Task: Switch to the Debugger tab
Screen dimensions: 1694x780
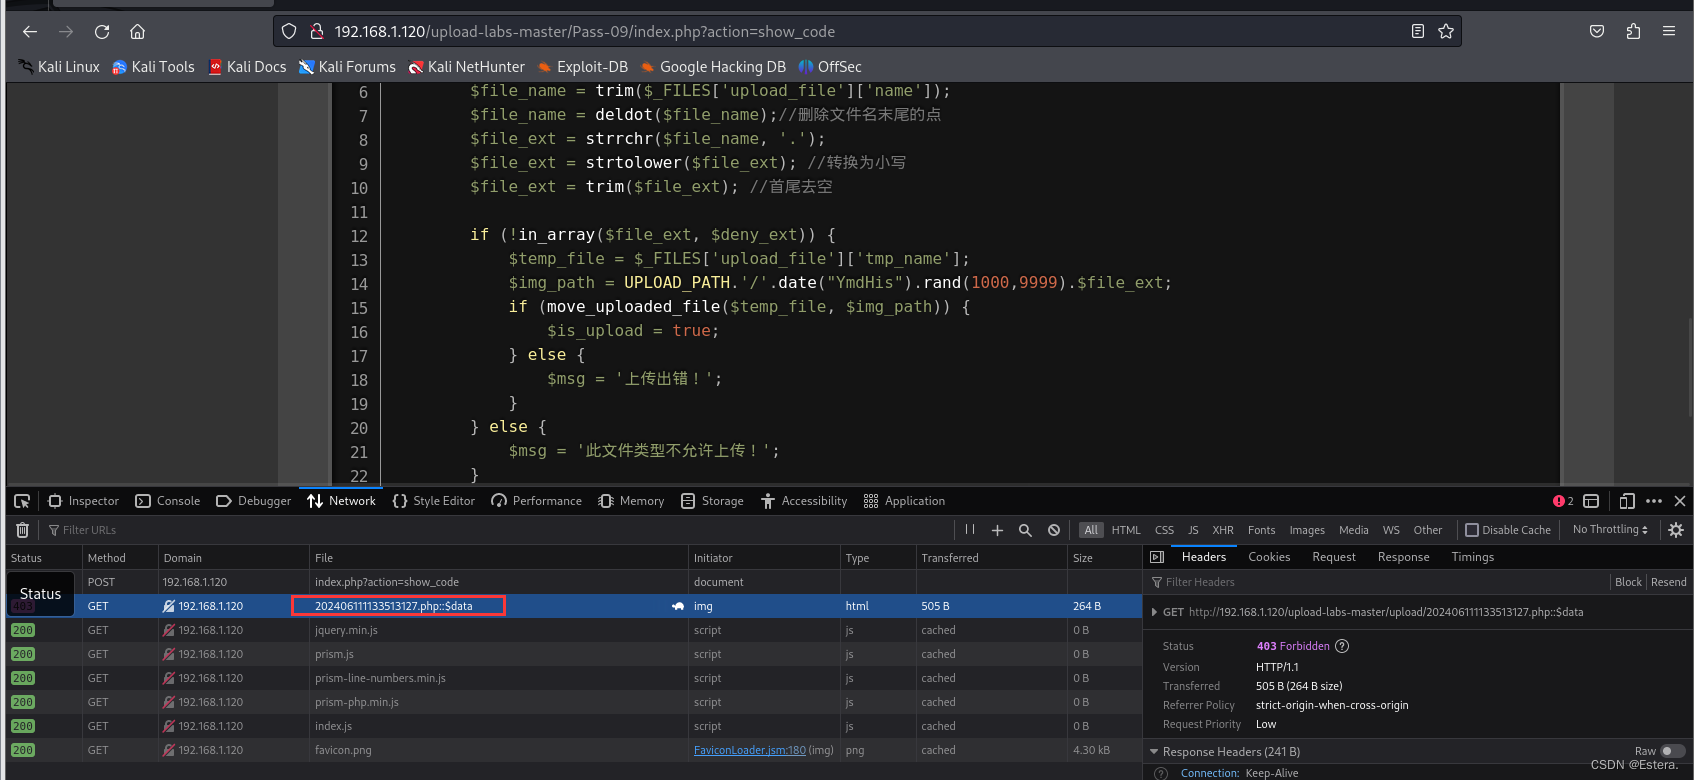Action: pos(253,501)
